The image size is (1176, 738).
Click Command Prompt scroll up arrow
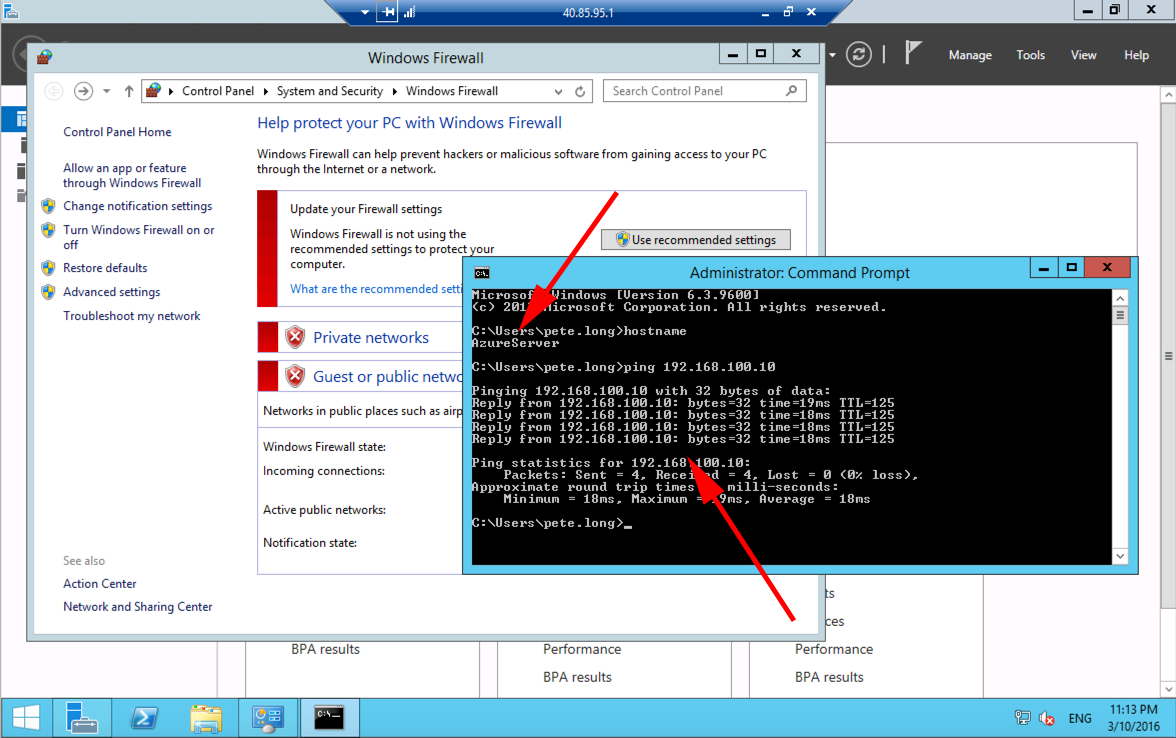pos(1120,298)
